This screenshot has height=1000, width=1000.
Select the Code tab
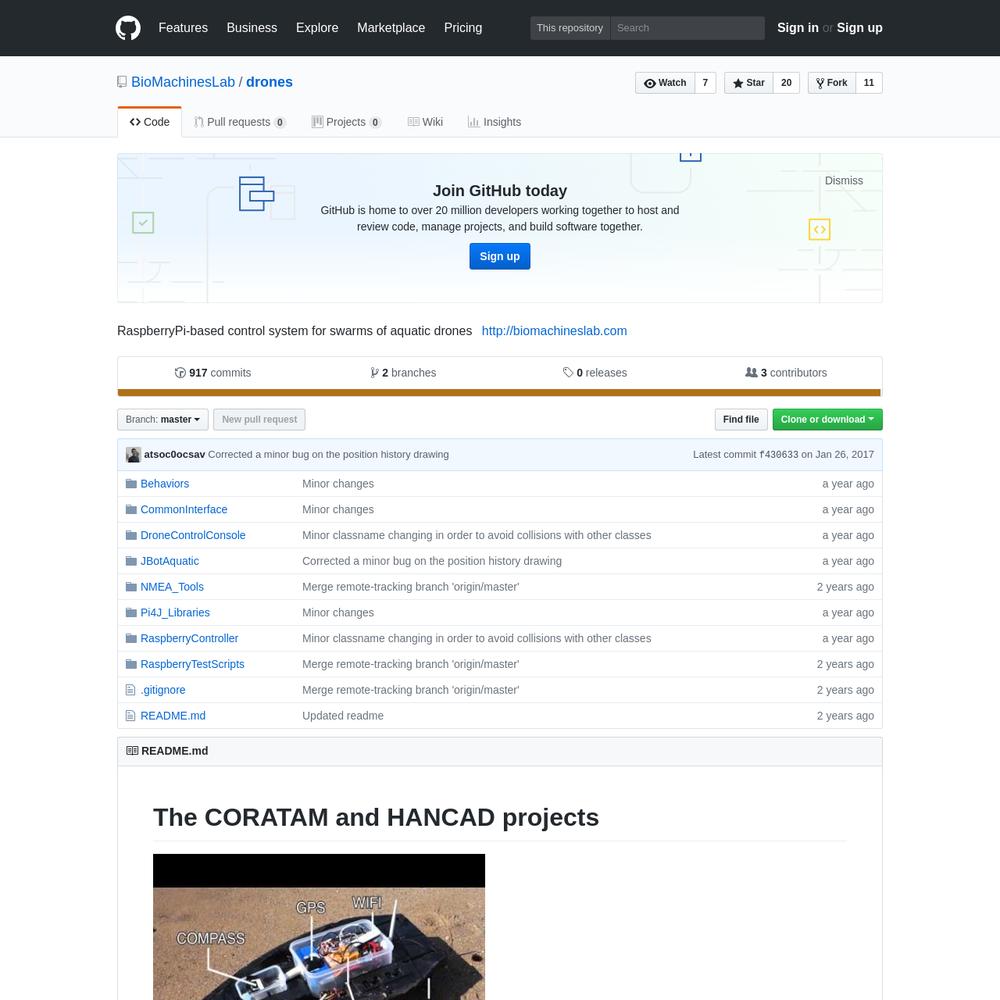pyautogui.click(x=149, y=122)
